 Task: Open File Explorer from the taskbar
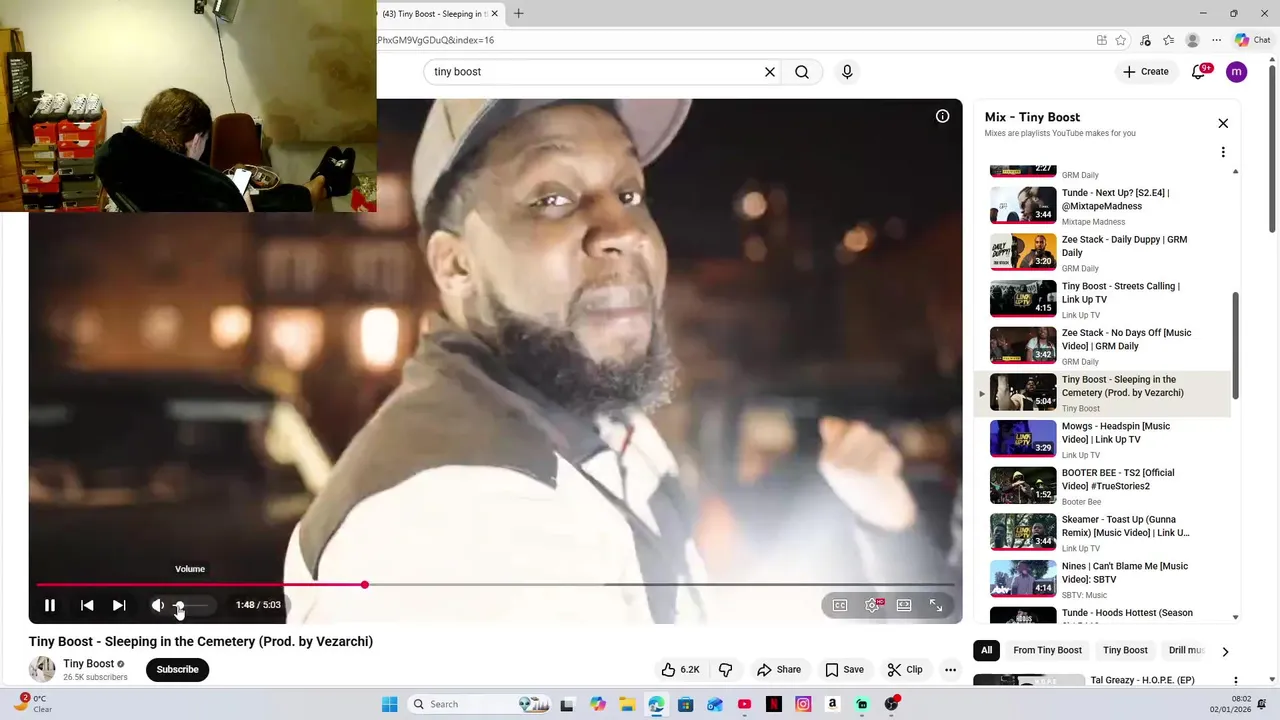[627, 704]
